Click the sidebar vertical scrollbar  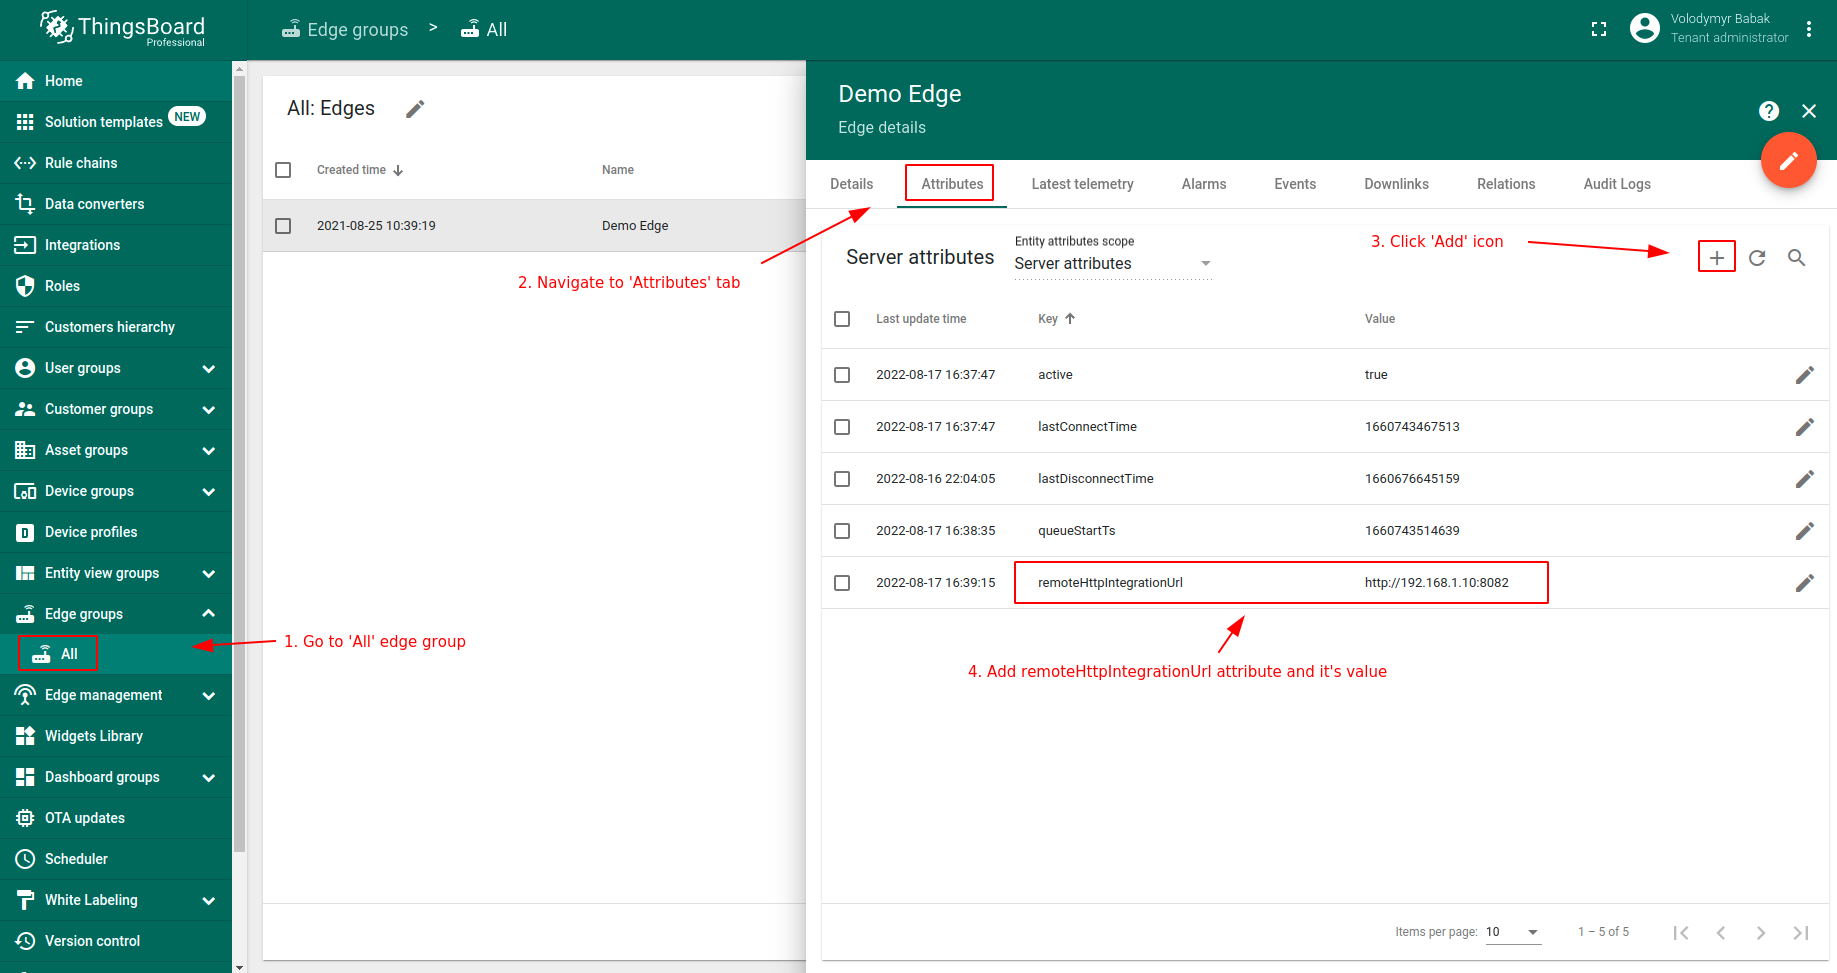239,464
